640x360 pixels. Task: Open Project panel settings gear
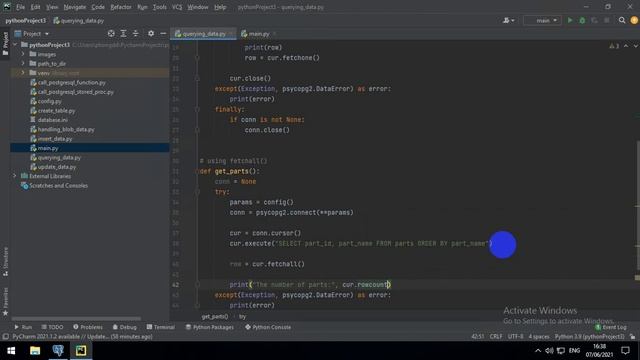(x=151, y=33)
